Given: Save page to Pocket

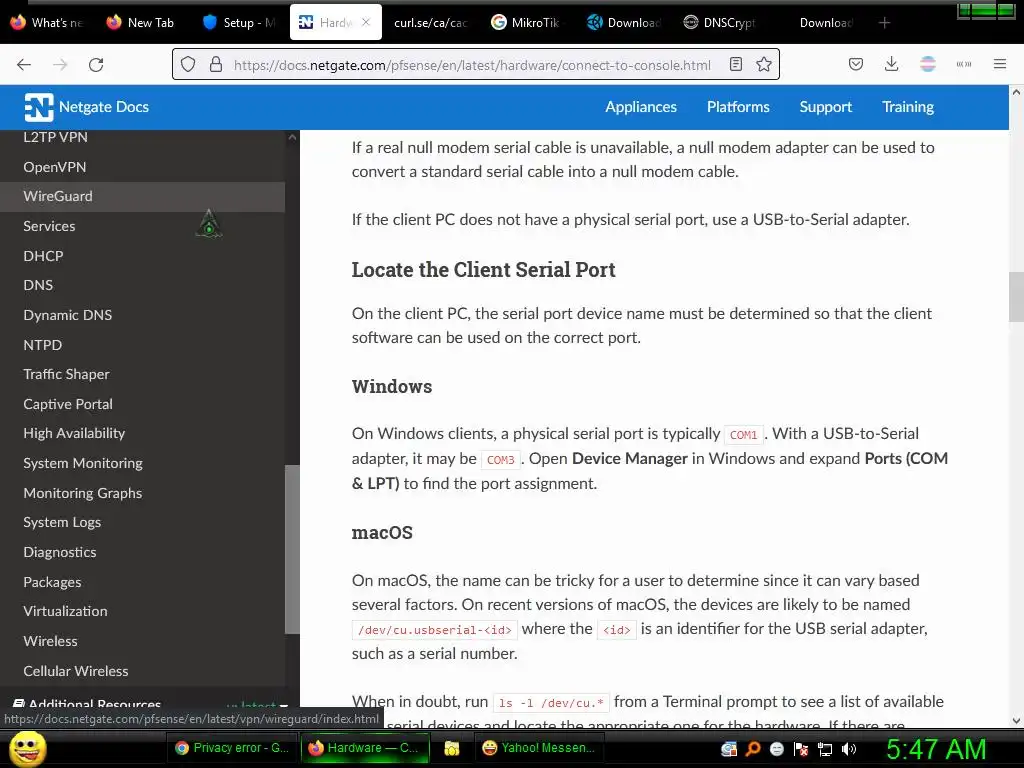Looking at the screenshot, I should pos(856,64).
